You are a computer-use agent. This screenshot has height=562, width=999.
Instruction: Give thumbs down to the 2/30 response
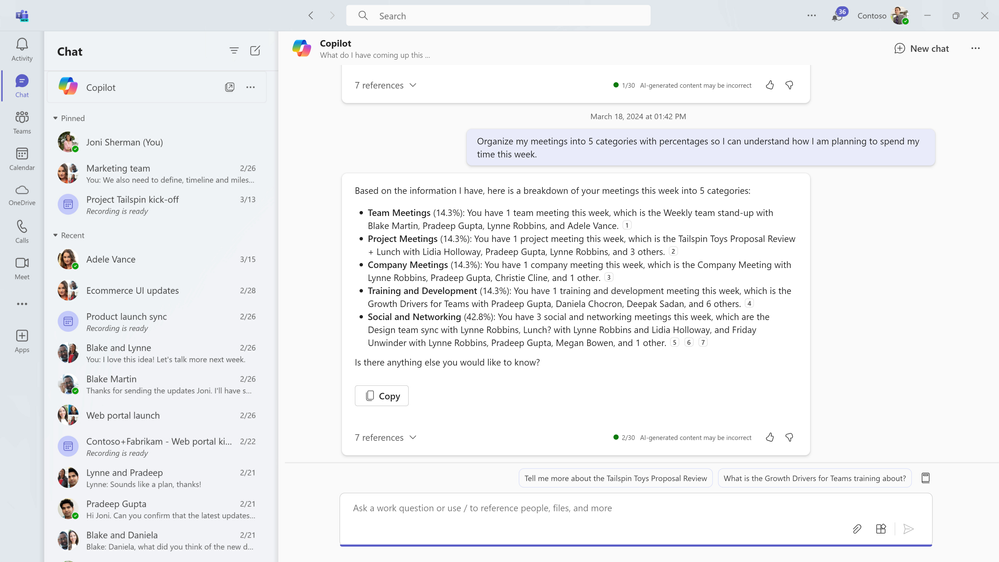(x=789, y=437)
